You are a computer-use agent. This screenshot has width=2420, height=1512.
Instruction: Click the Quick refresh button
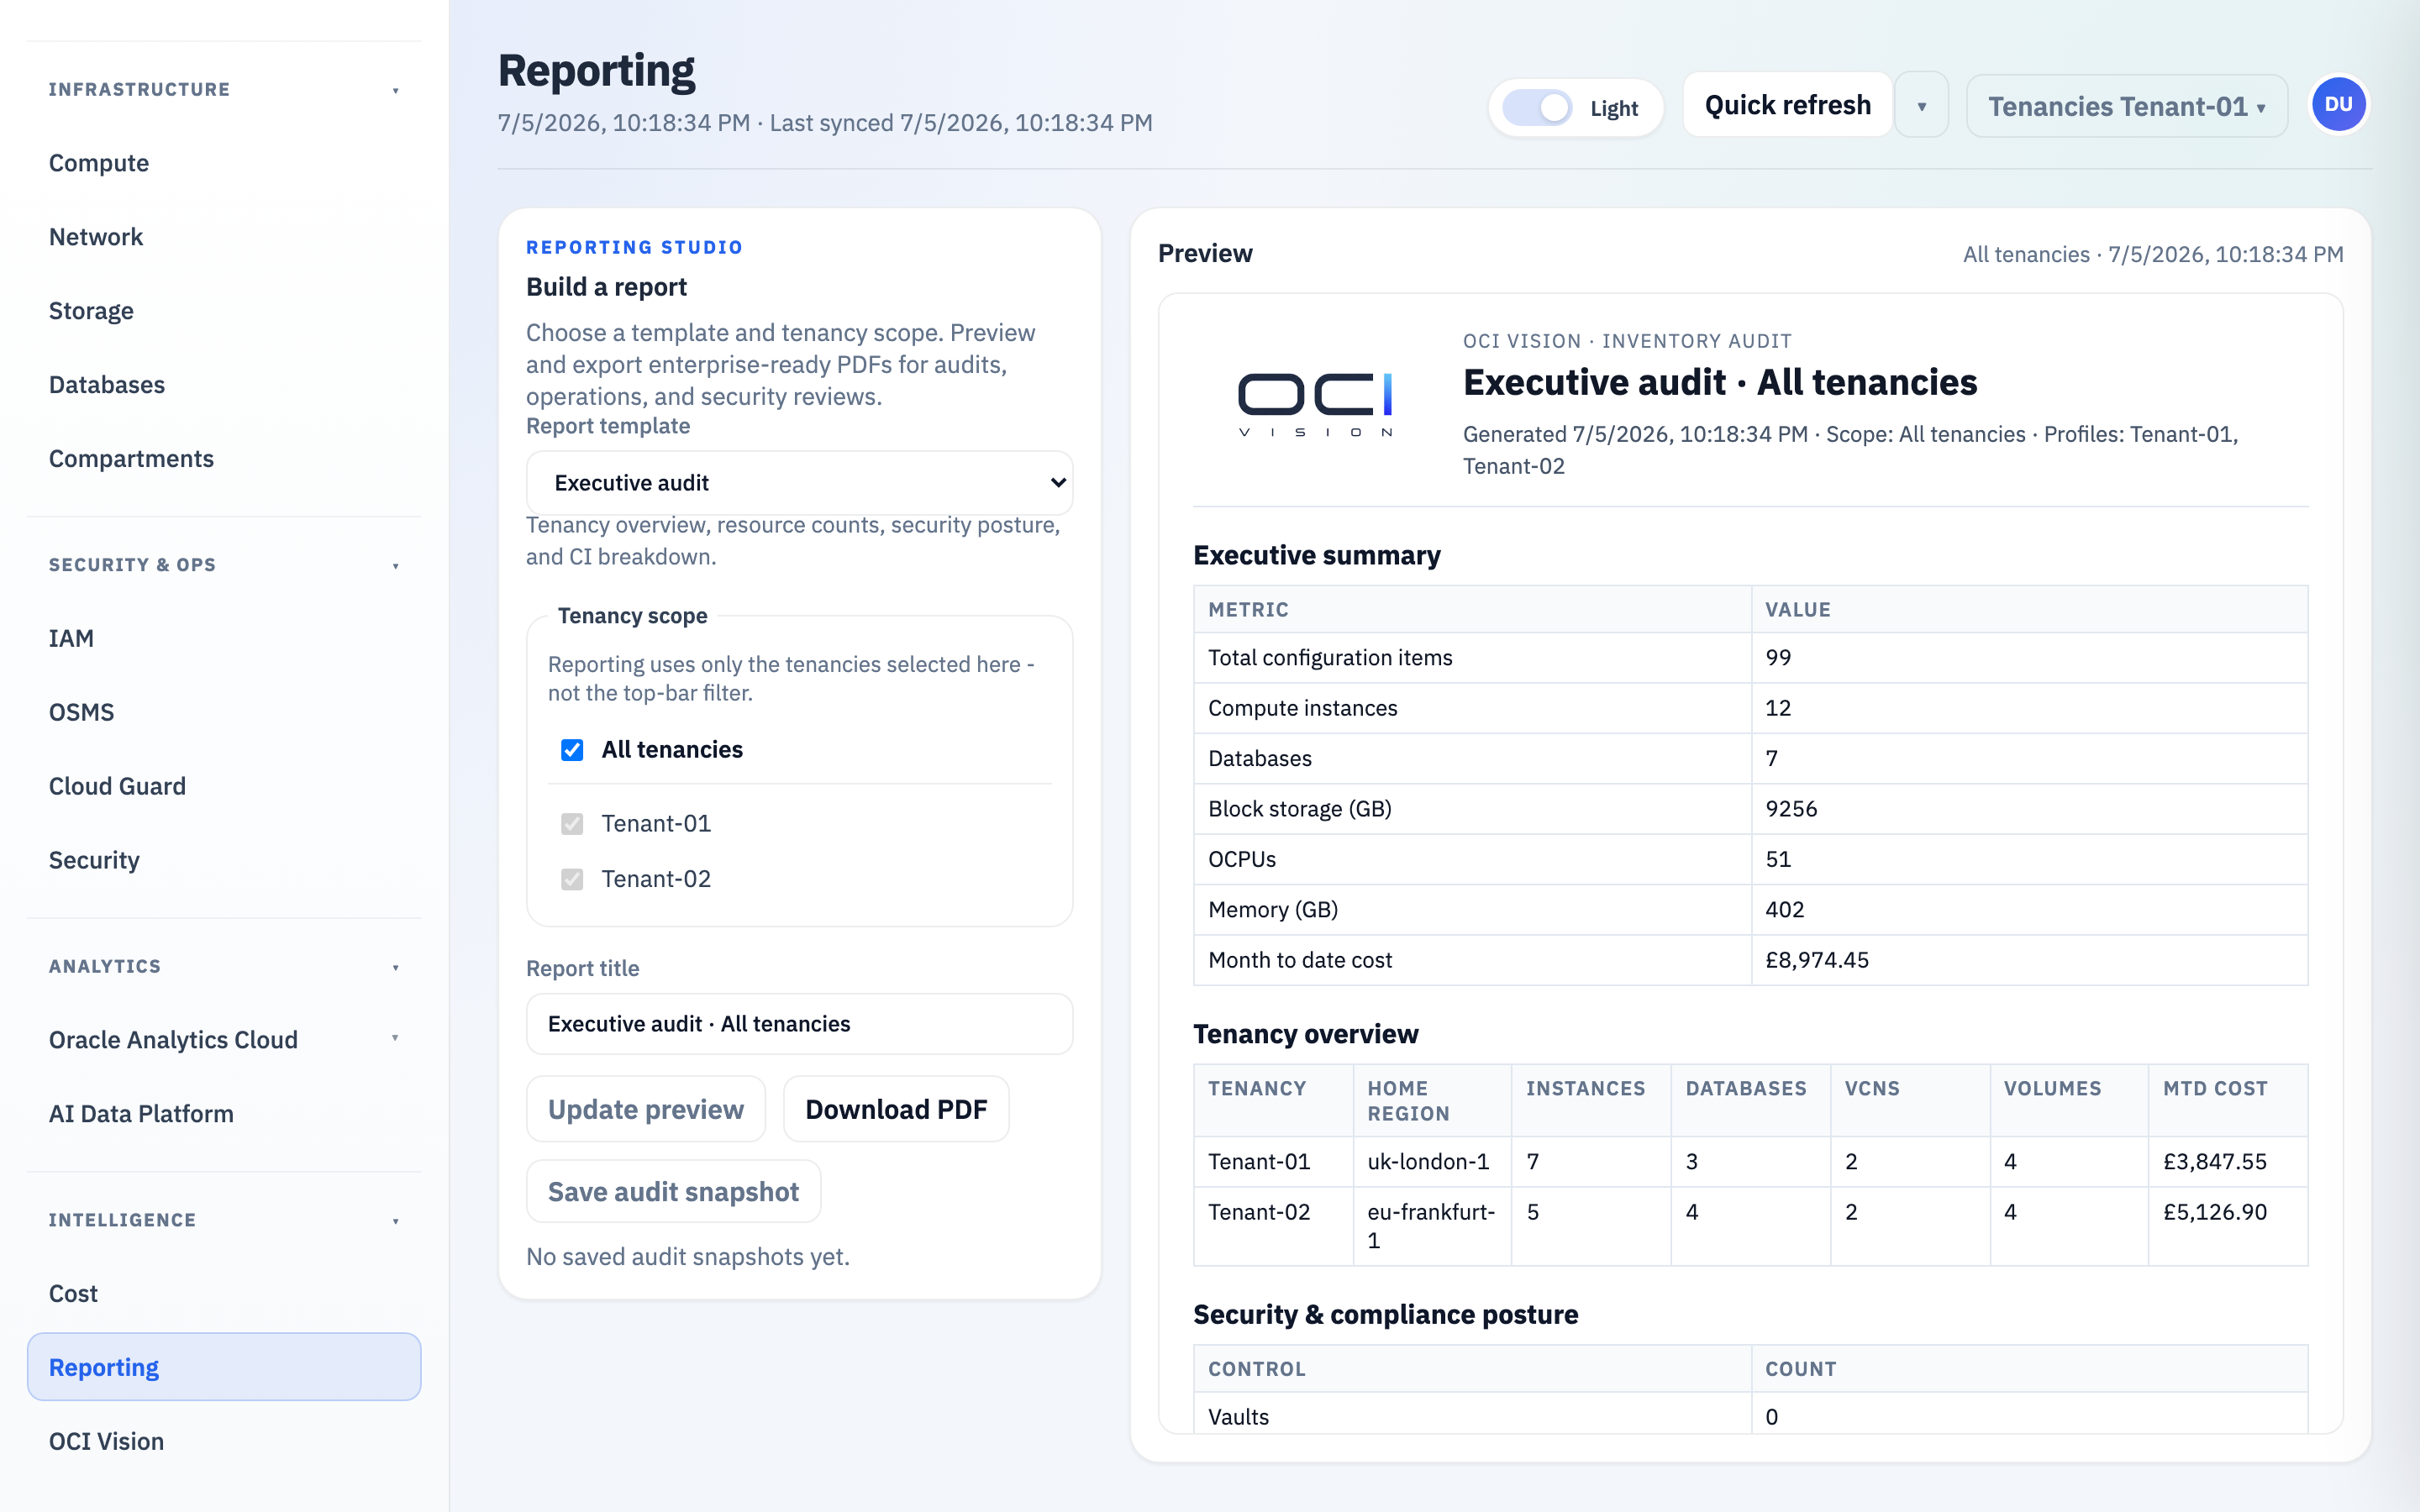pyautogui.click(x=1787, y=105)
